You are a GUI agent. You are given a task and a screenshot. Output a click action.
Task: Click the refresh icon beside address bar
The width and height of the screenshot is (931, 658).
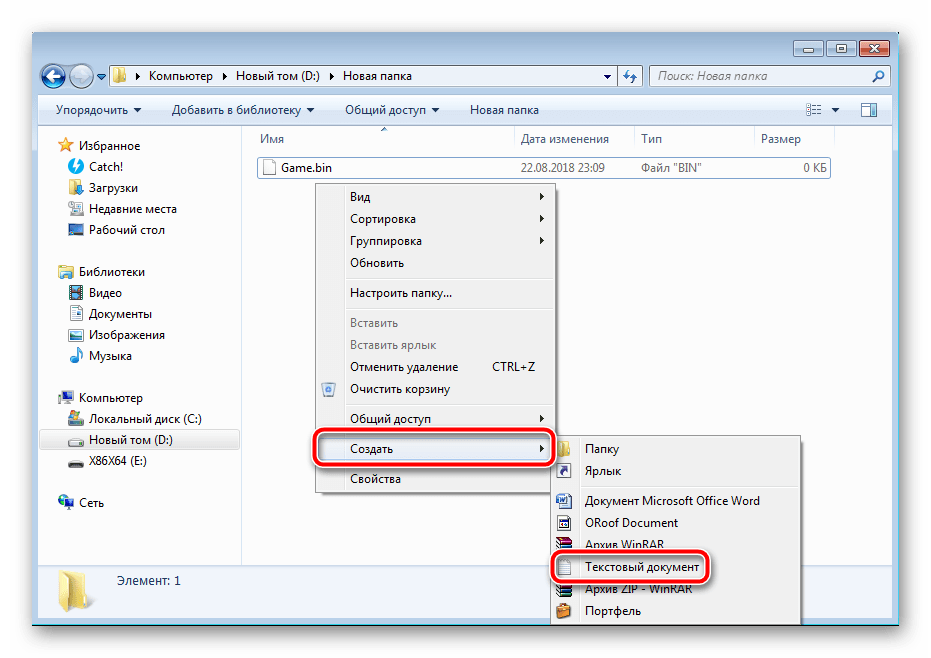(x=630, y=76)
